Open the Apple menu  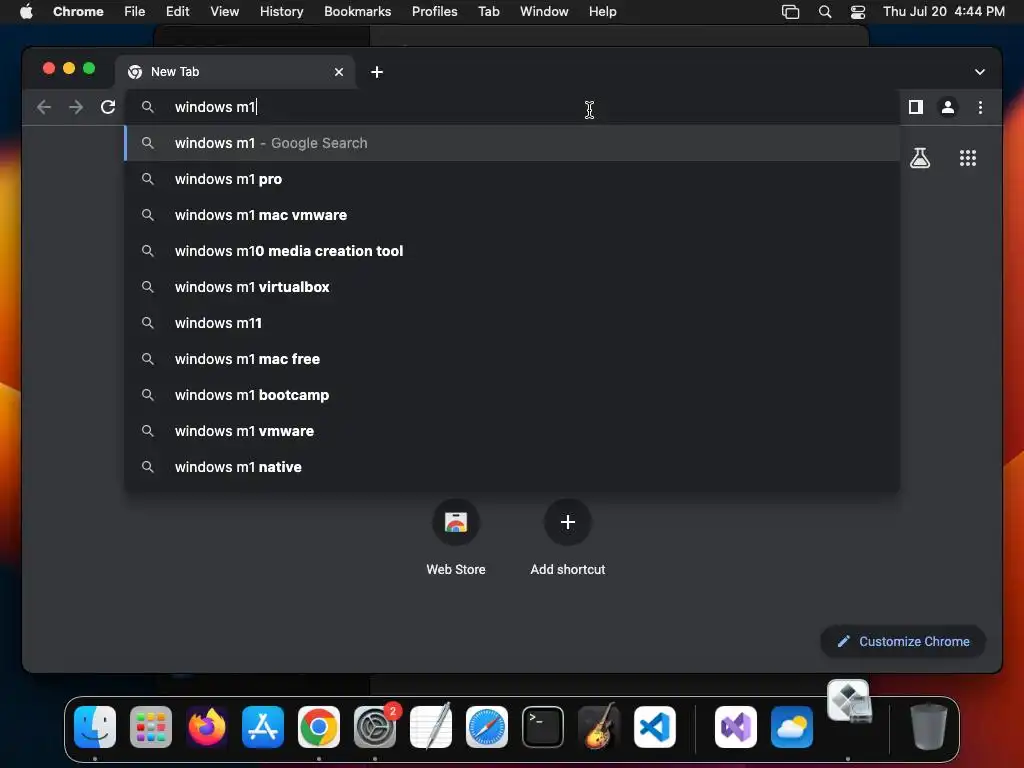tap(26, 12)
